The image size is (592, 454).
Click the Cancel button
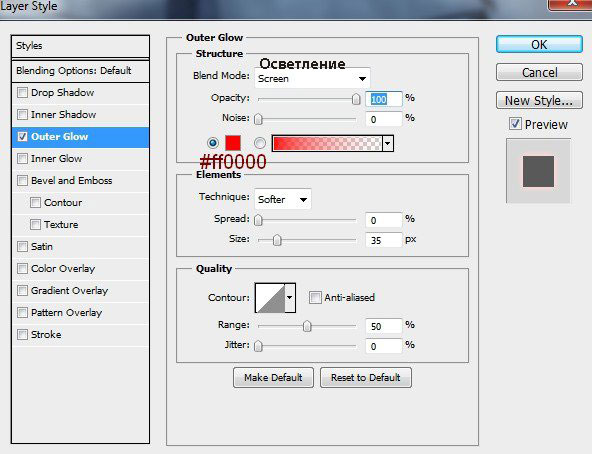click(539, 72)
